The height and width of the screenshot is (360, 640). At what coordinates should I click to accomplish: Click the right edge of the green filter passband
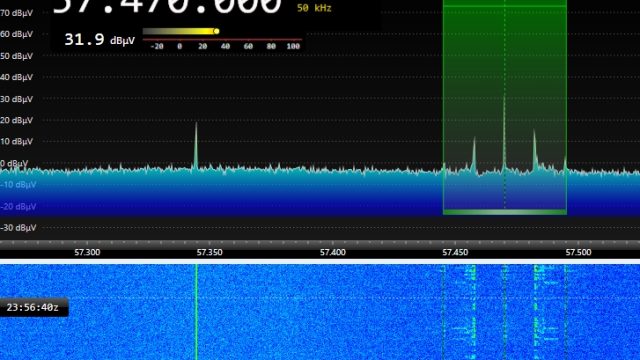pyautogui.click(x=566, y=106)
